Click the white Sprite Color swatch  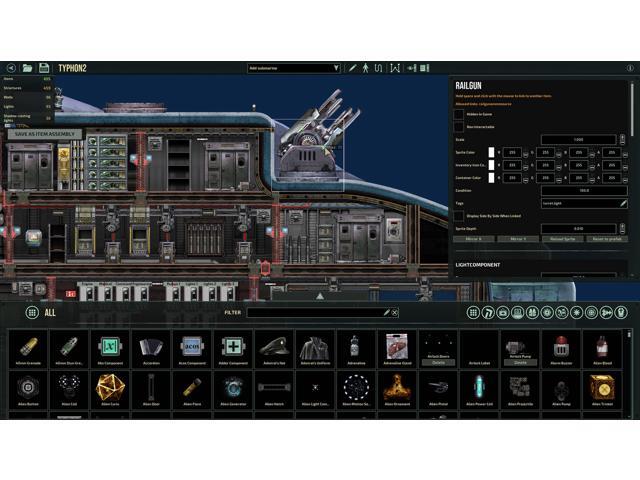tap(492, 152)
